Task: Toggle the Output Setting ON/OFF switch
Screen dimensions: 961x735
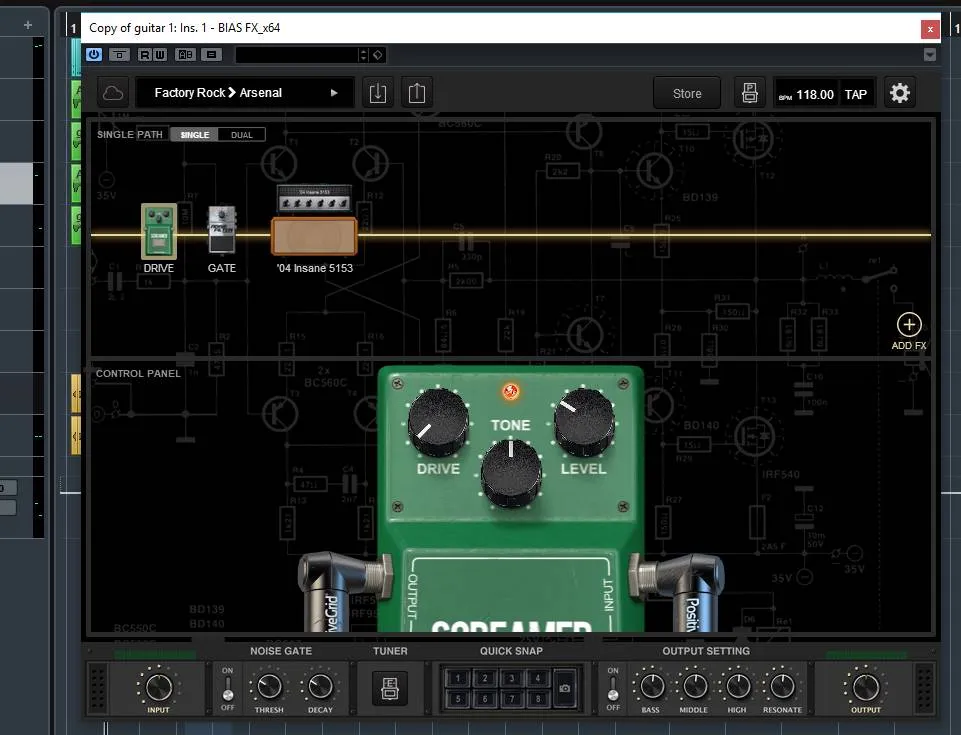Action: click(613, 688)
